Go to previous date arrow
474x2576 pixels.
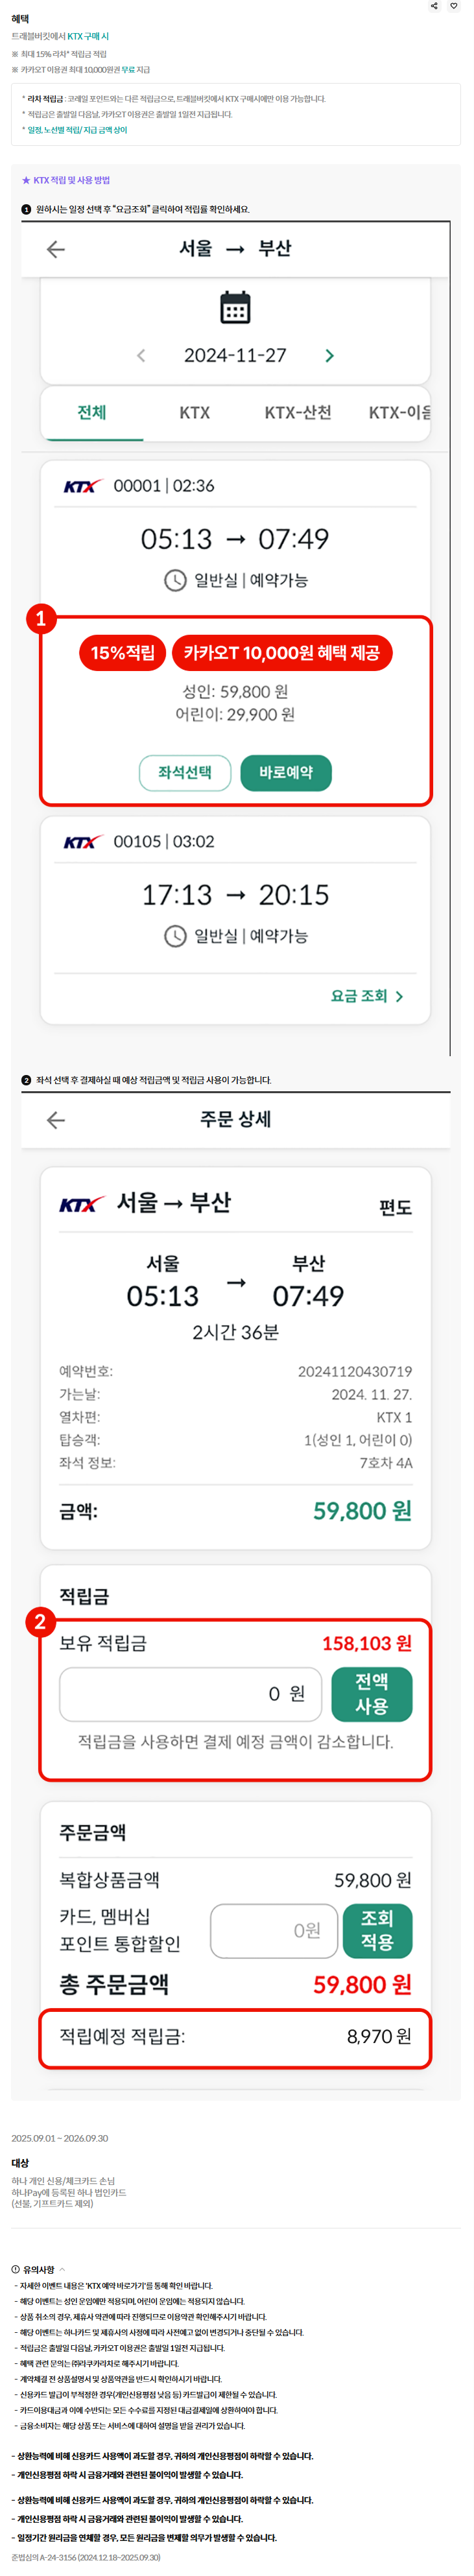[x=141, y=356]
